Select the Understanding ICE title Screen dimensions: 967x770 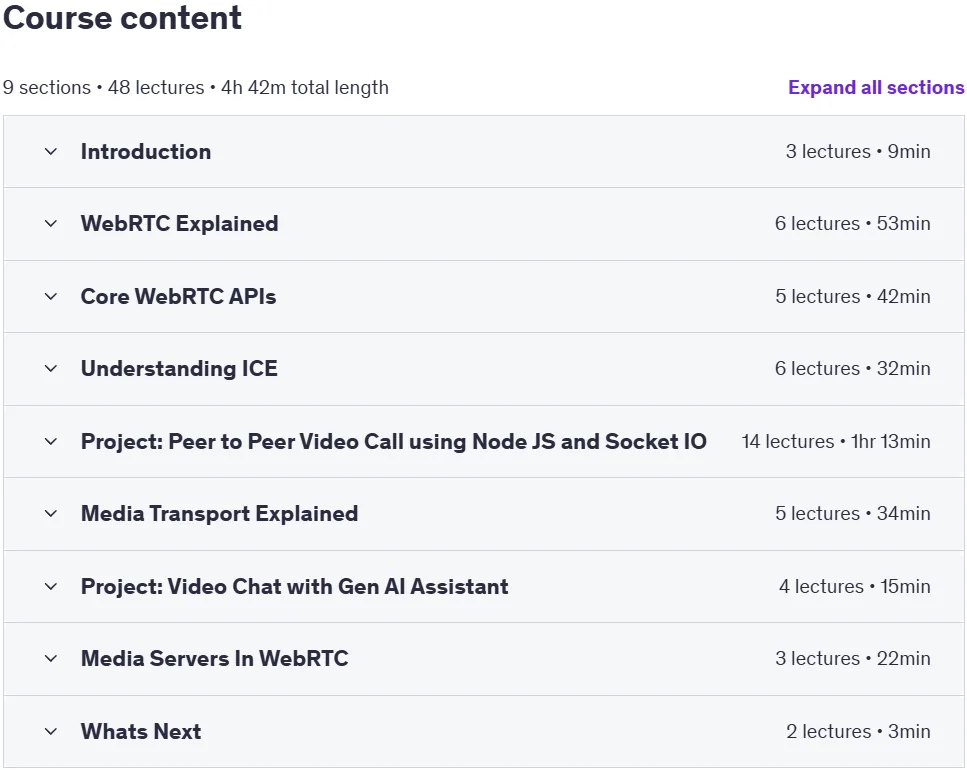[x=179, y=369]
